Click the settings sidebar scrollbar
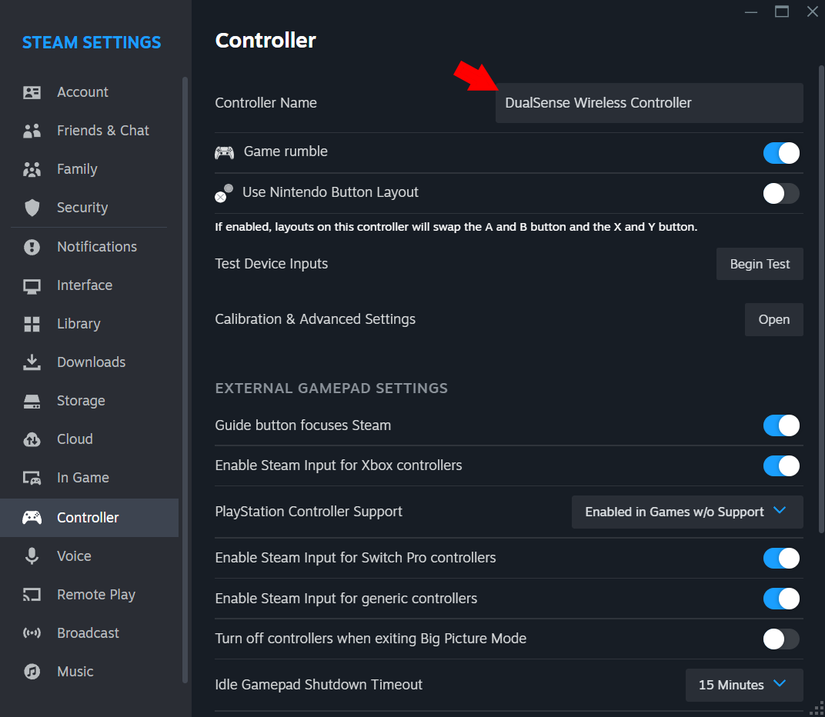Viewport: 825px width, 717px height. tap(184, 380)
